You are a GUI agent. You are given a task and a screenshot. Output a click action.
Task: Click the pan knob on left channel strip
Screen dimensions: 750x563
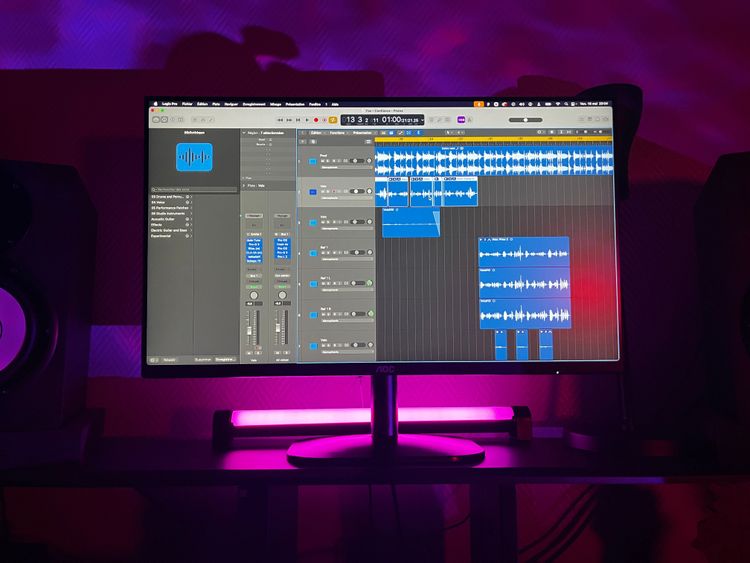[x=254, y=295]
